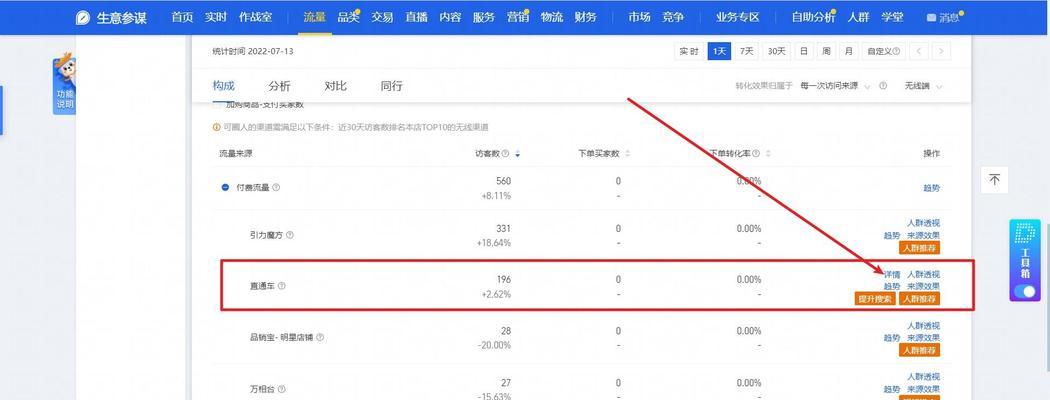Sort by 下单转化率 arrow icon
The image size is (1050, 400).
pyautogui.click(x=768, y=154)
